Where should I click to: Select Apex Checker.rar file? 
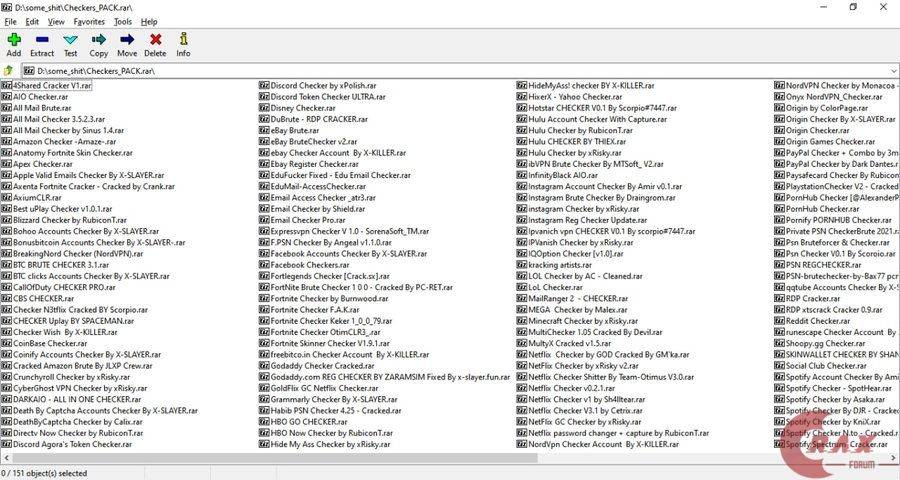coord(42,164)
